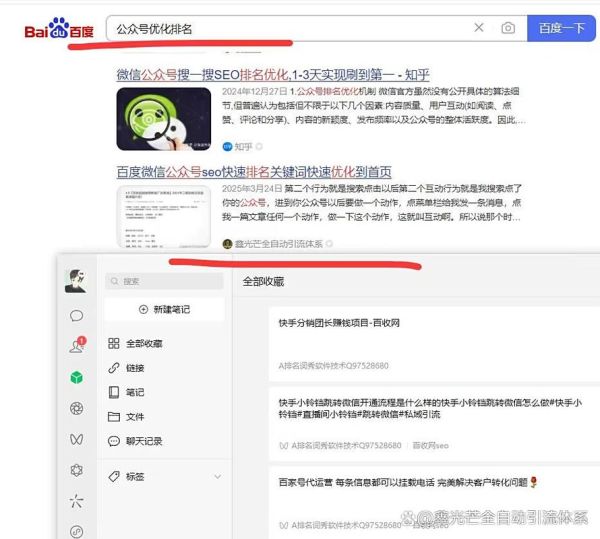Select the 链接 category
The width and height of the screenshot is (600, 539).
[126, 368]
